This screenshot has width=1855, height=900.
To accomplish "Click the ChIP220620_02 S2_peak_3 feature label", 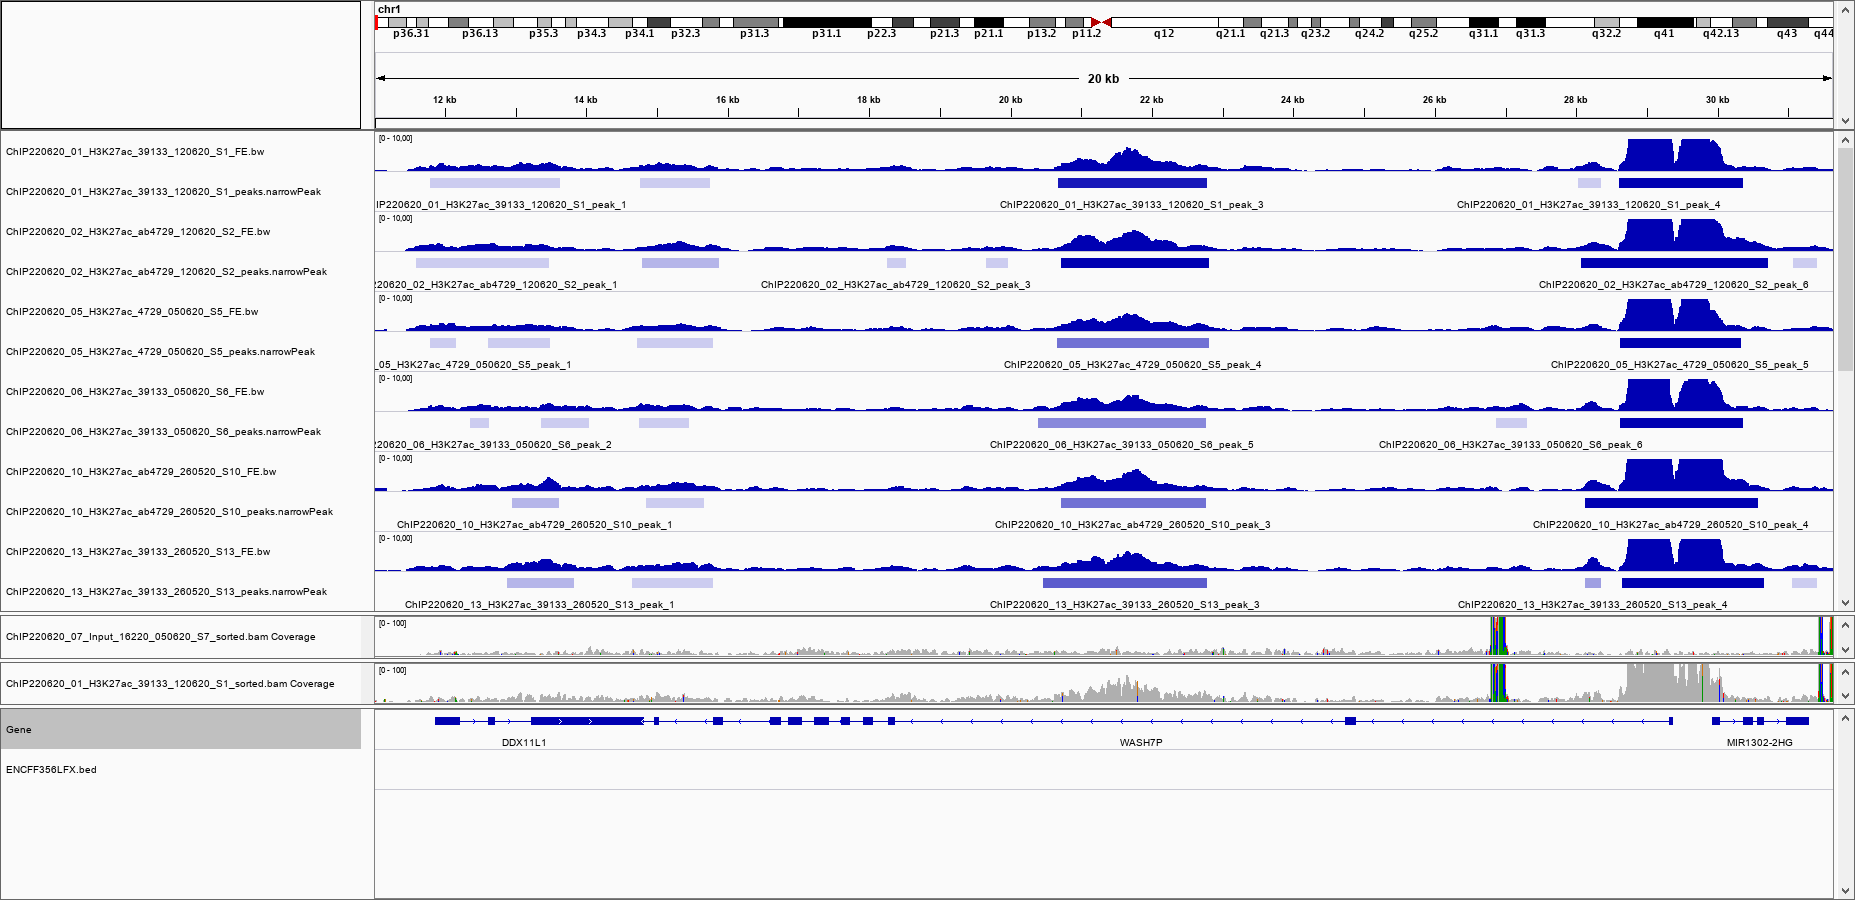I will 896,285.
